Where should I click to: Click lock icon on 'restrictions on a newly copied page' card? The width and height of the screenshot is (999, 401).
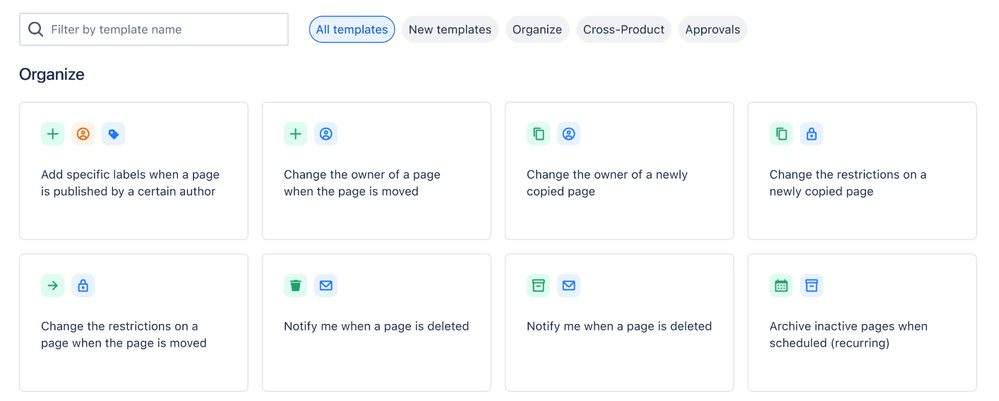(x=812, y=134)
